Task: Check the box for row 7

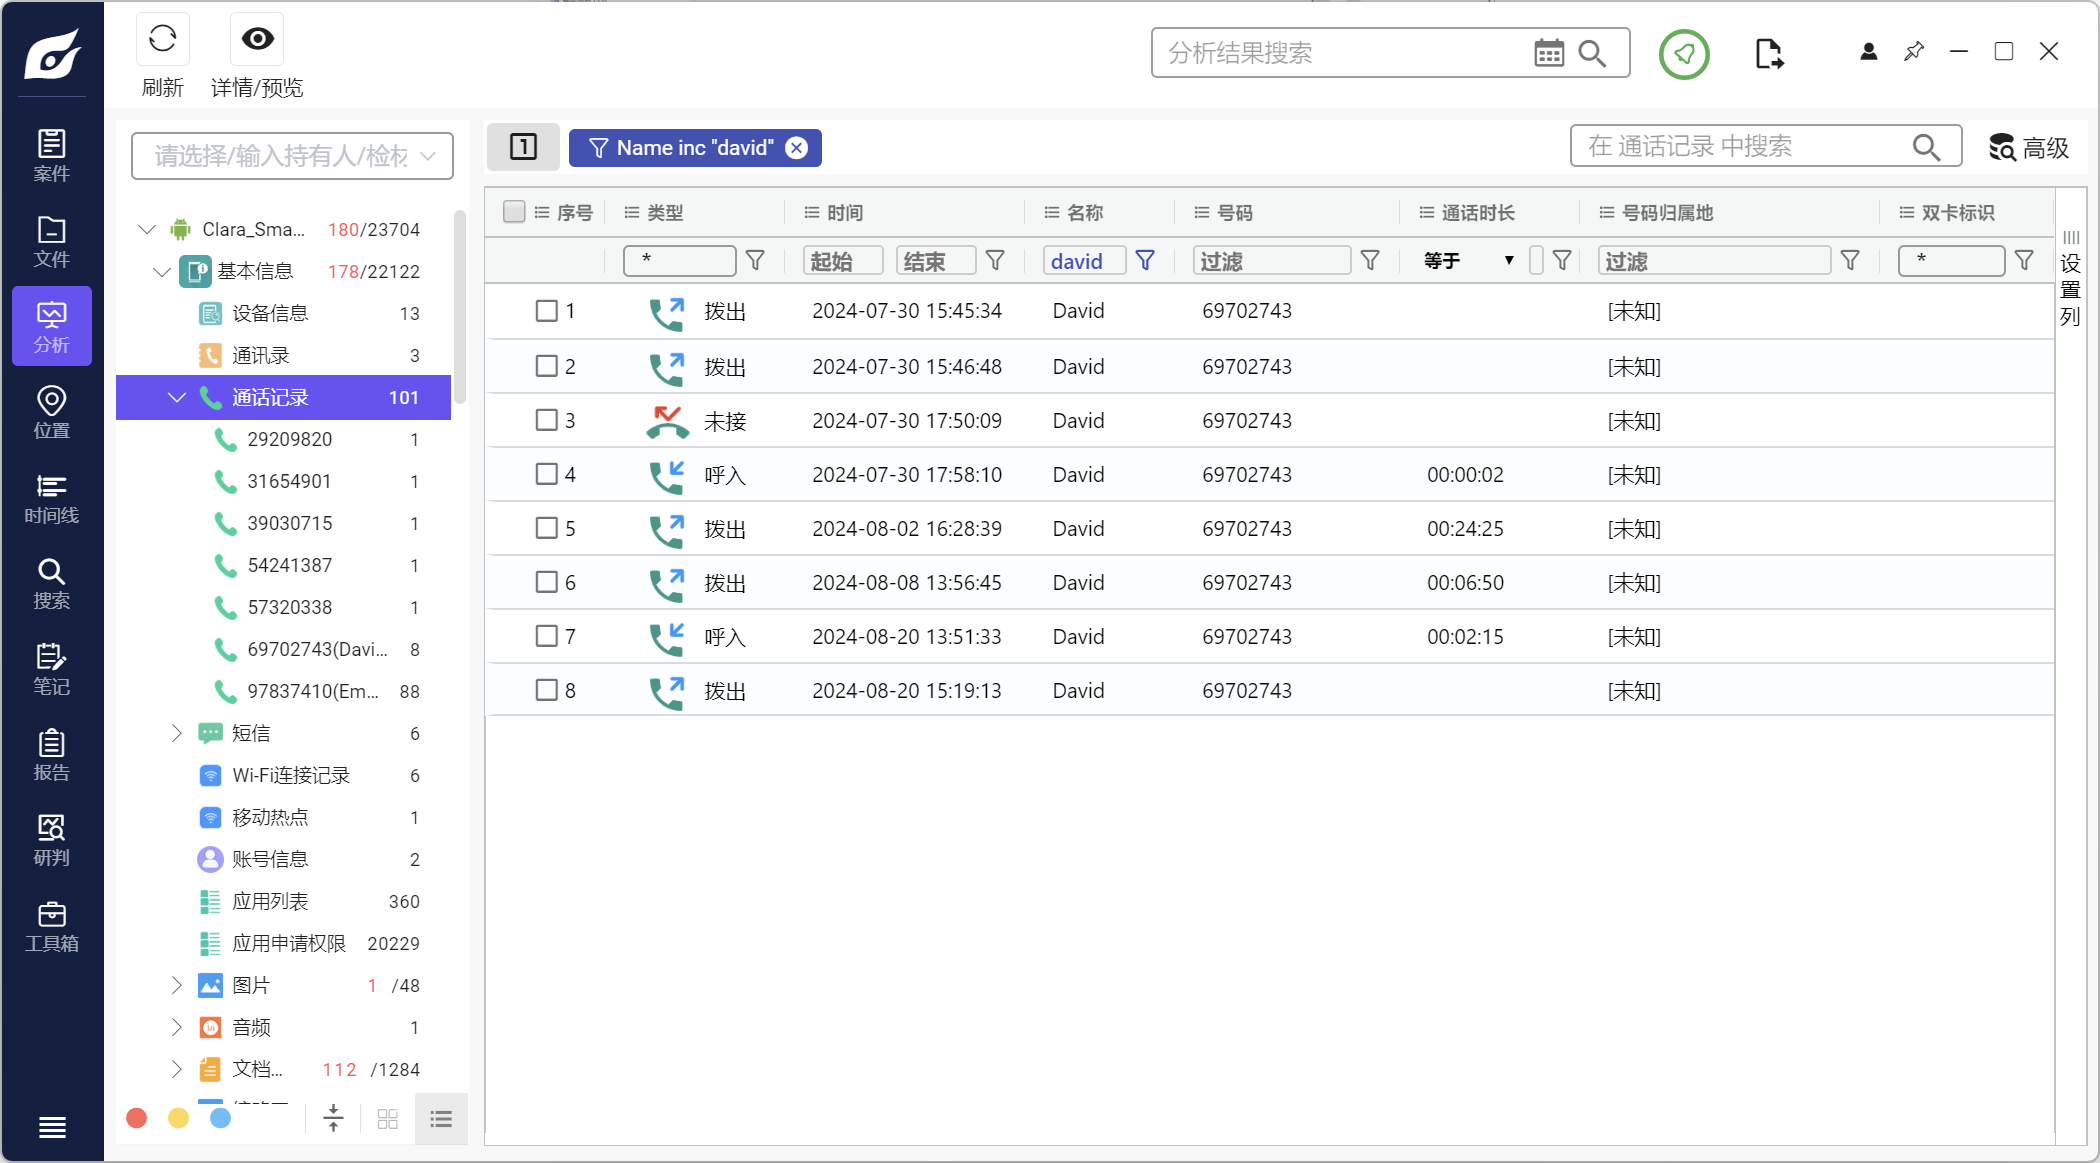Action: [x=546, y=636]
